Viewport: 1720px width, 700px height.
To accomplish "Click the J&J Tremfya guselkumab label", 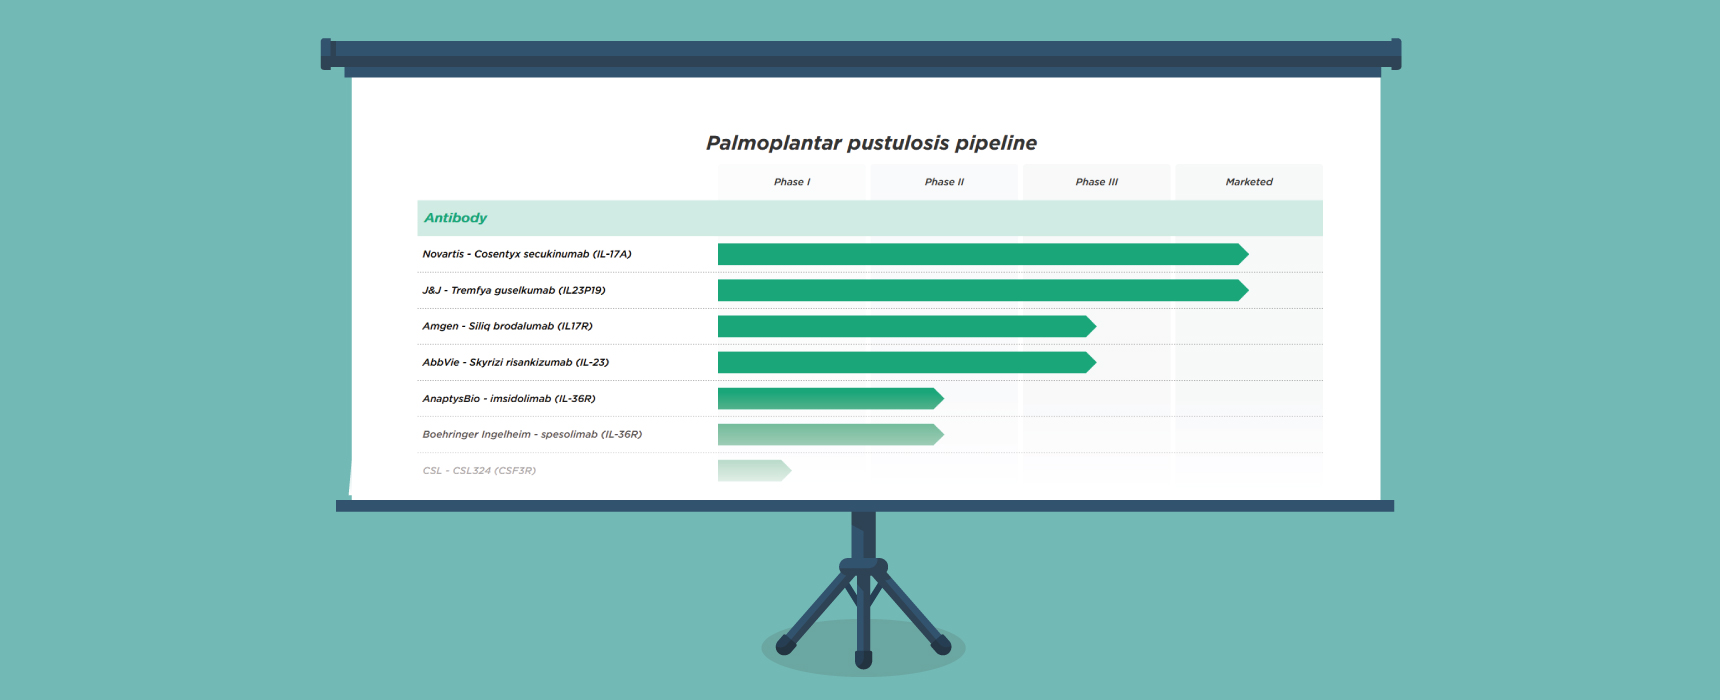I will tap(514, 290).
